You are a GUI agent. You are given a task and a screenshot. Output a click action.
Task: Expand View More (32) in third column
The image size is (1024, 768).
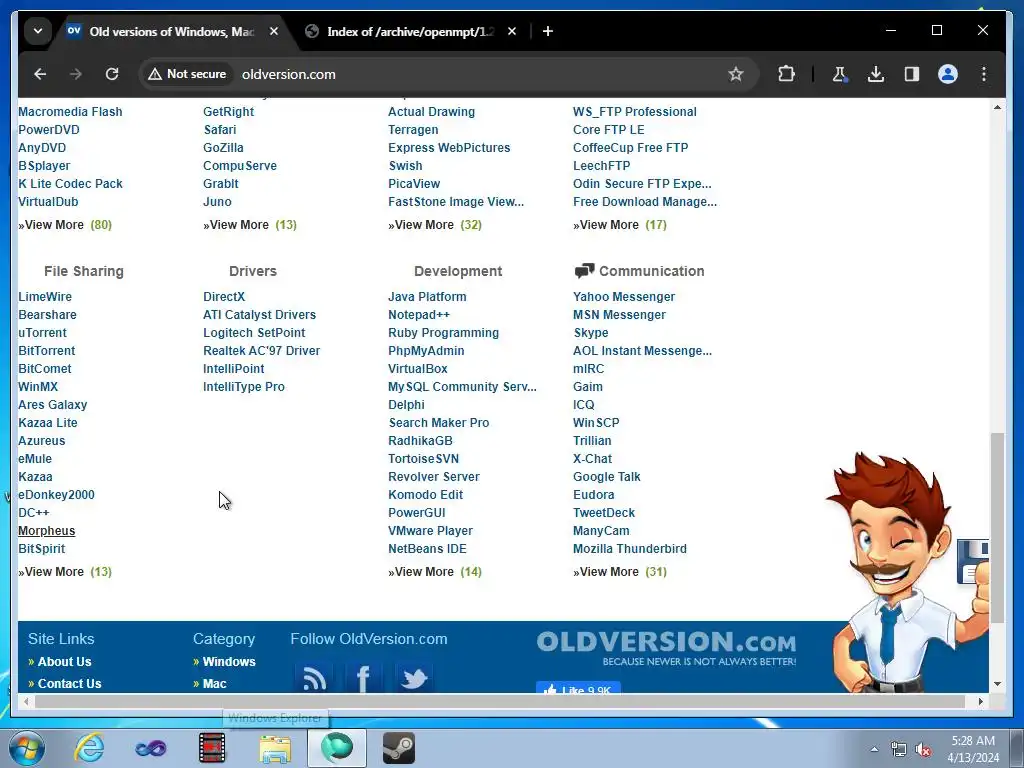pos(435,225)
